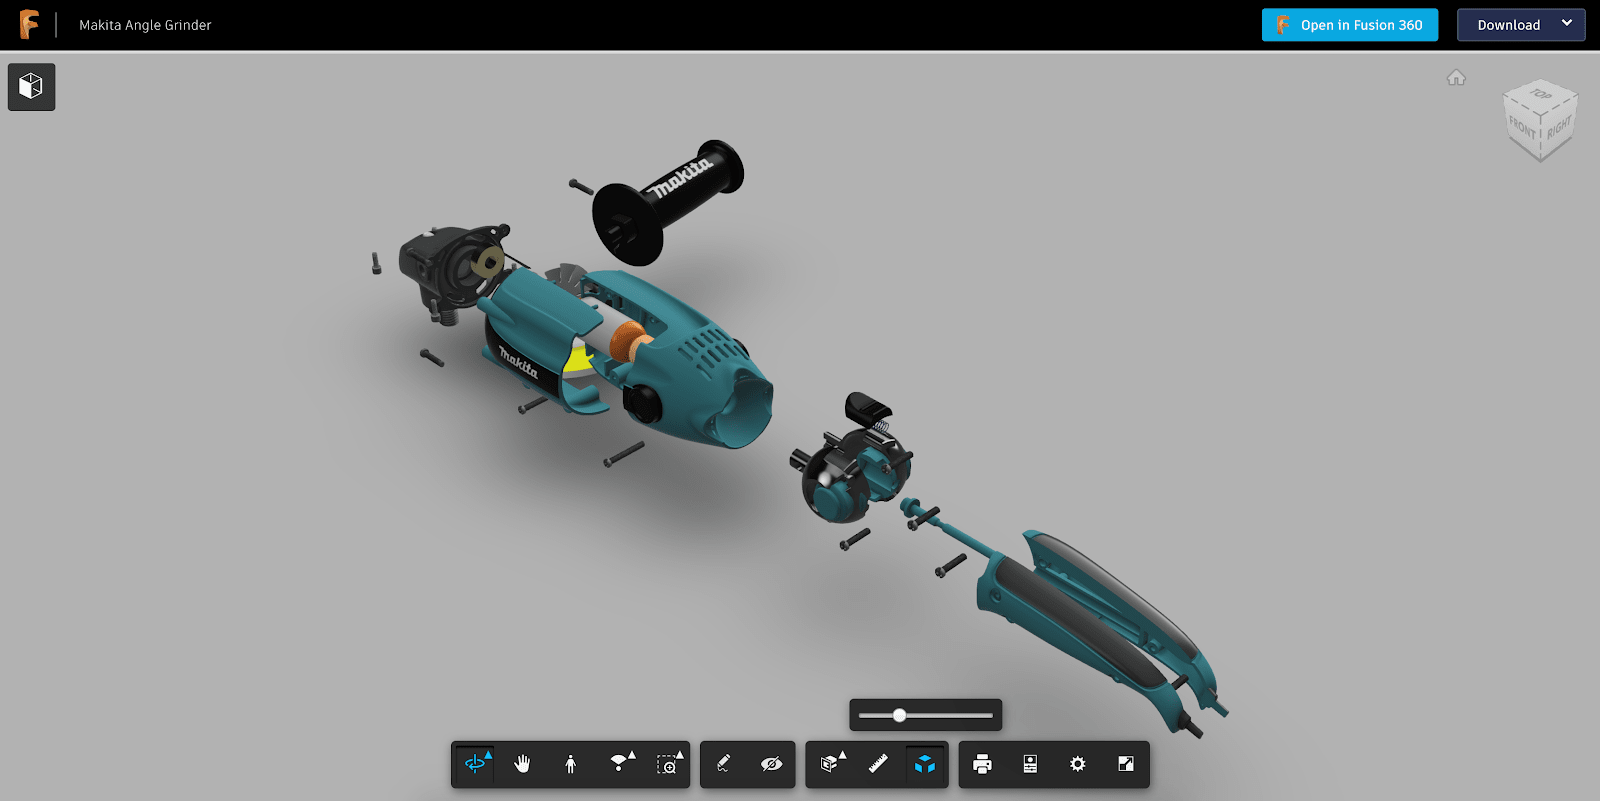1600x801 pixels.
Task: Select the Measure ruler tool
Action: tap(878, 764)
